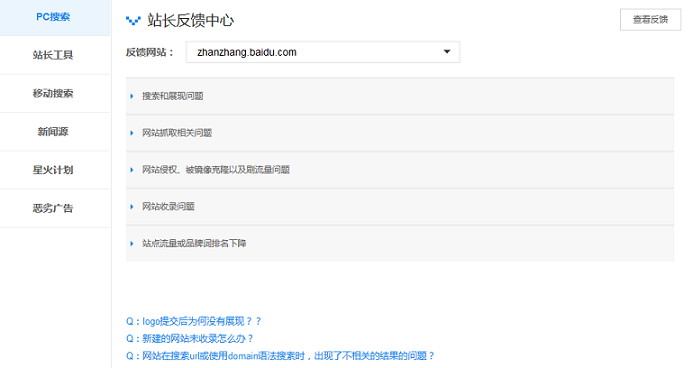
Task: Click the triangle arrow beside 网站收录问题
Action: point(132,207)
